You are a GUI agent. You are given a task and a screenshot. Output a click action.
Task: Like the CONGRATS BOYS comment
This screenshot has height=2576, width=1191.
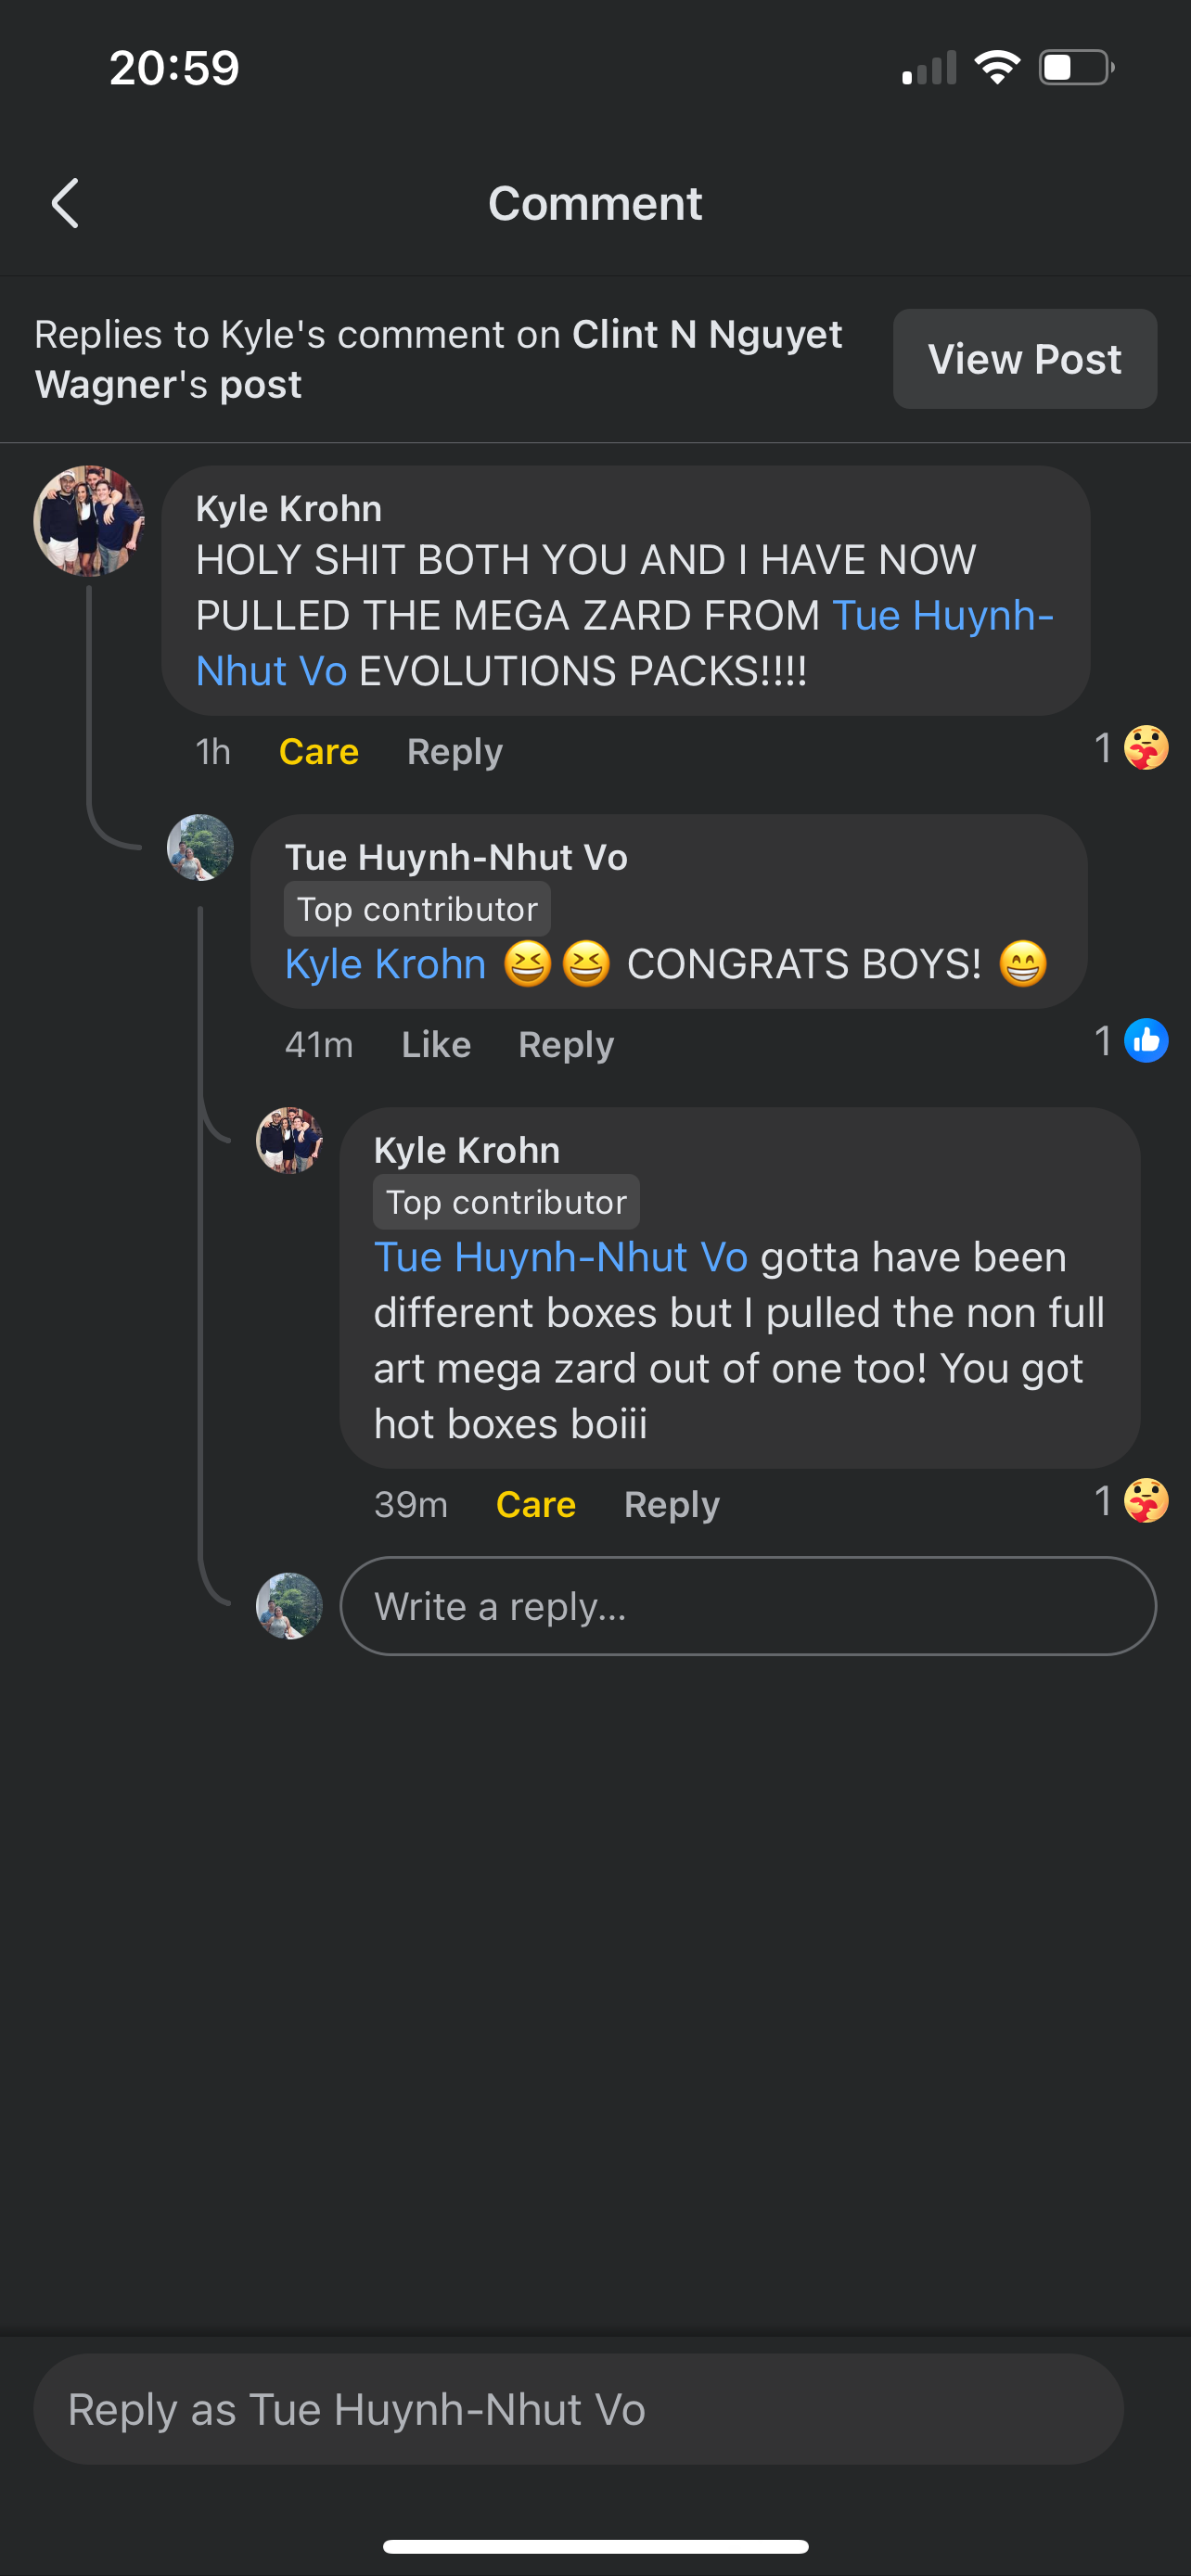click(435, 1044)
